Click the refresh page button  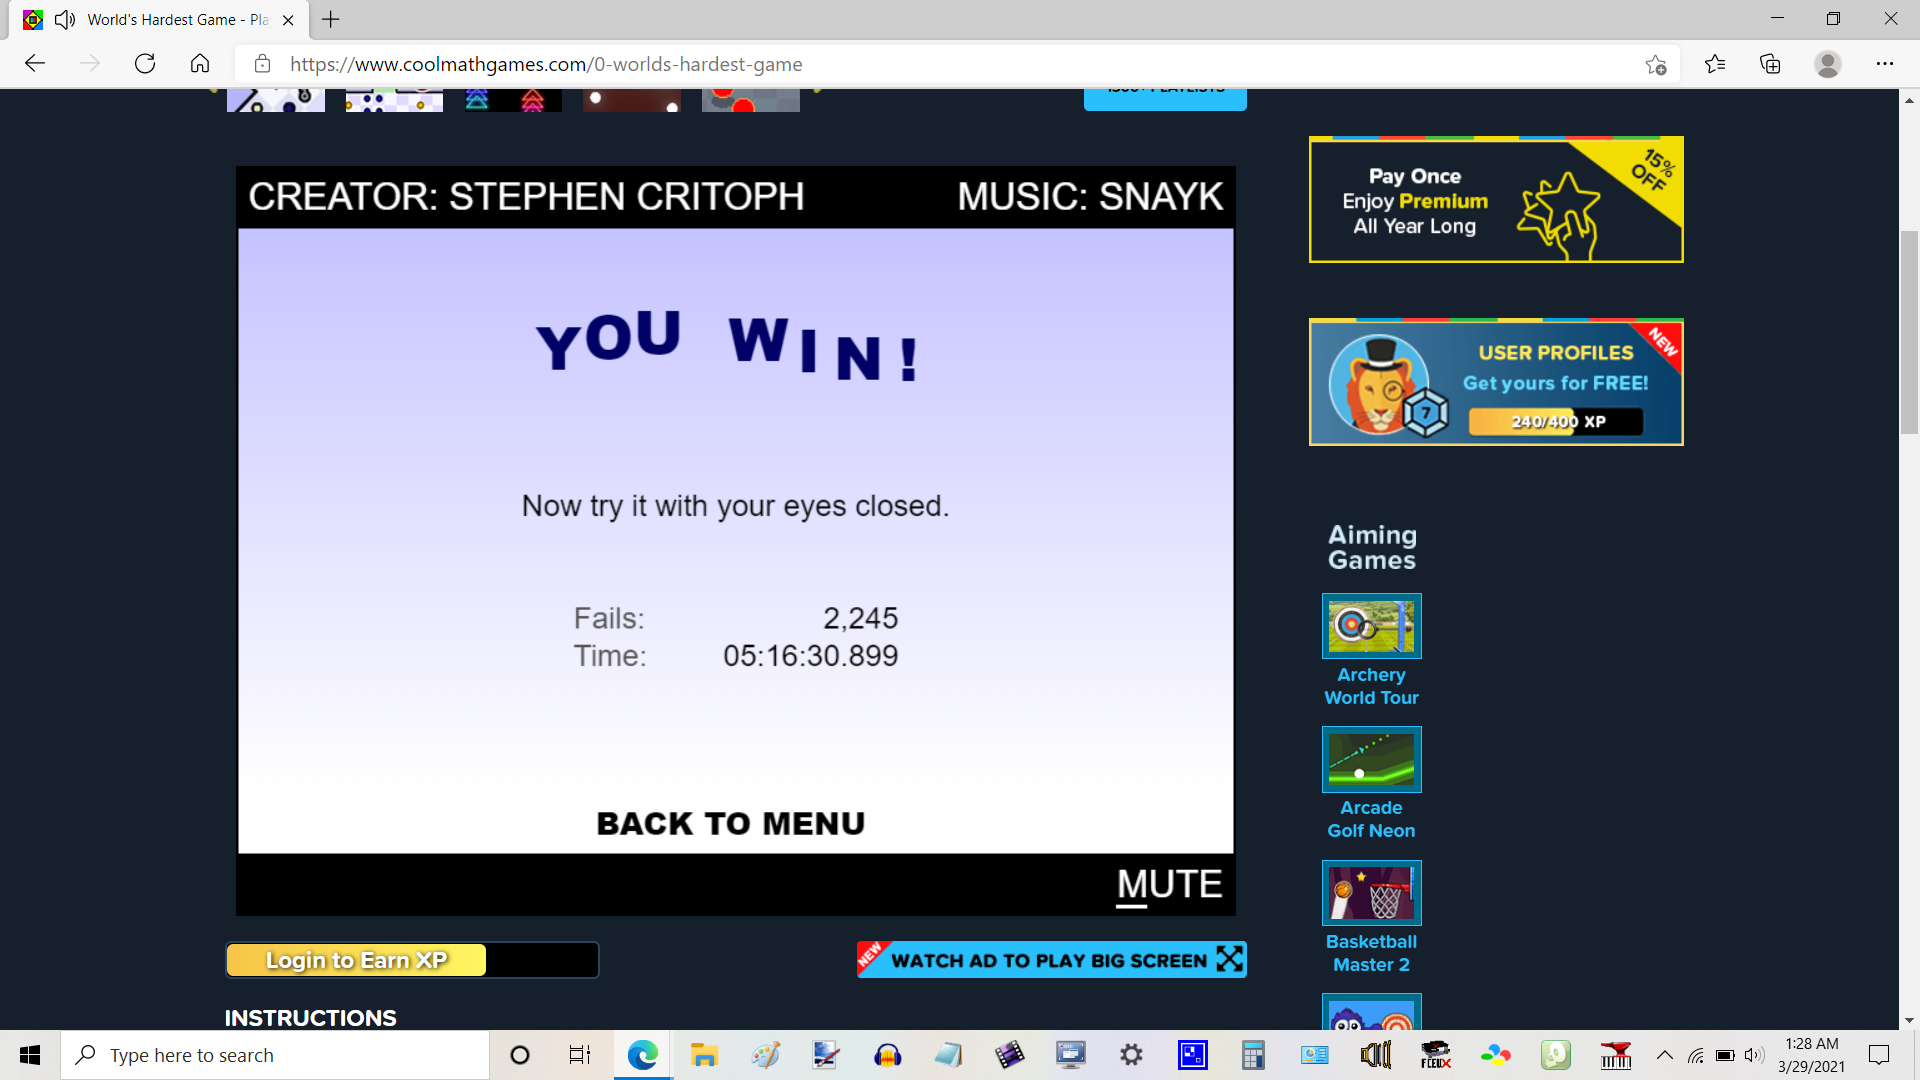coord(145,62)
